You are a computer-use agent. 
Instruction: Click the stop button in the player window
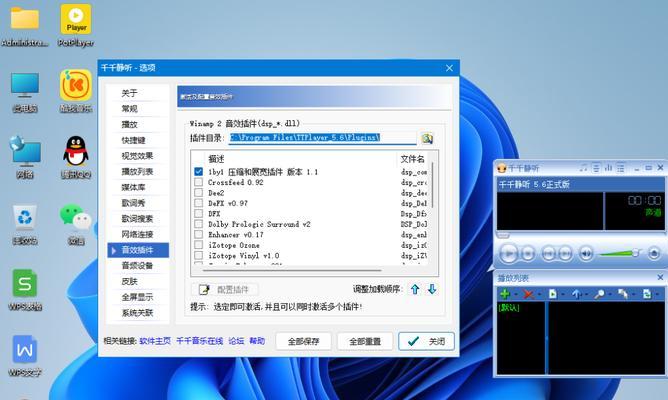pos(528,254)
